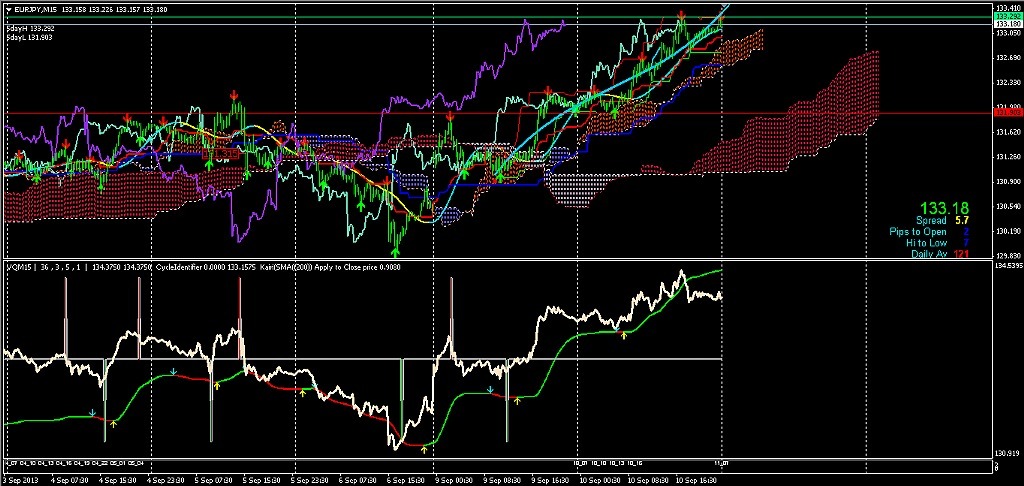Select the $dayL 131.903 label
Viewport: 1024px width, 486px height.
coord(29,37)
